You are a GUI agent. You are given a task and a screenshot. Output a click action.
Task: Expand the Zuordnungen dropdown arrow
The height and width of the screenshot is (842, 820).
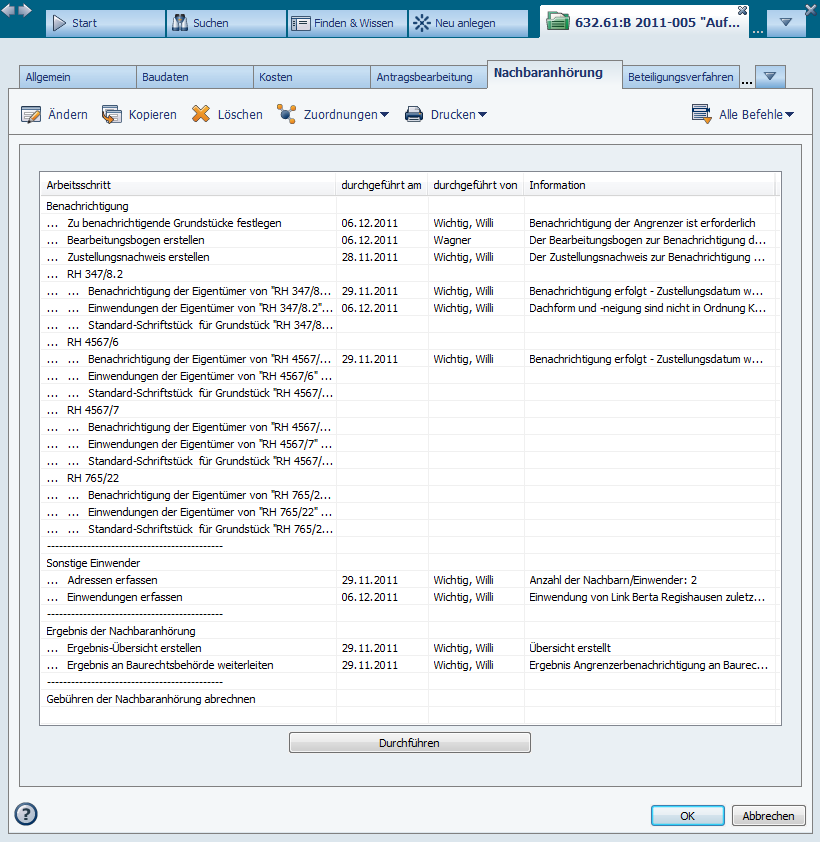[x=385, y=115]
